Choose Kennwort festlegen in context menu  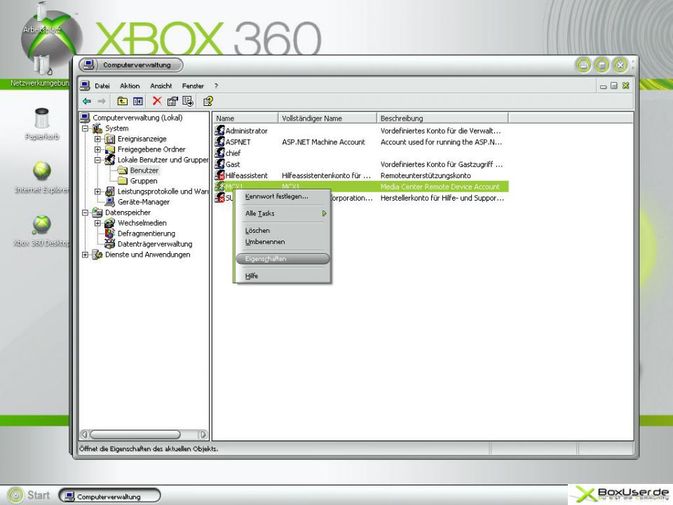click(x=283, y=197)
